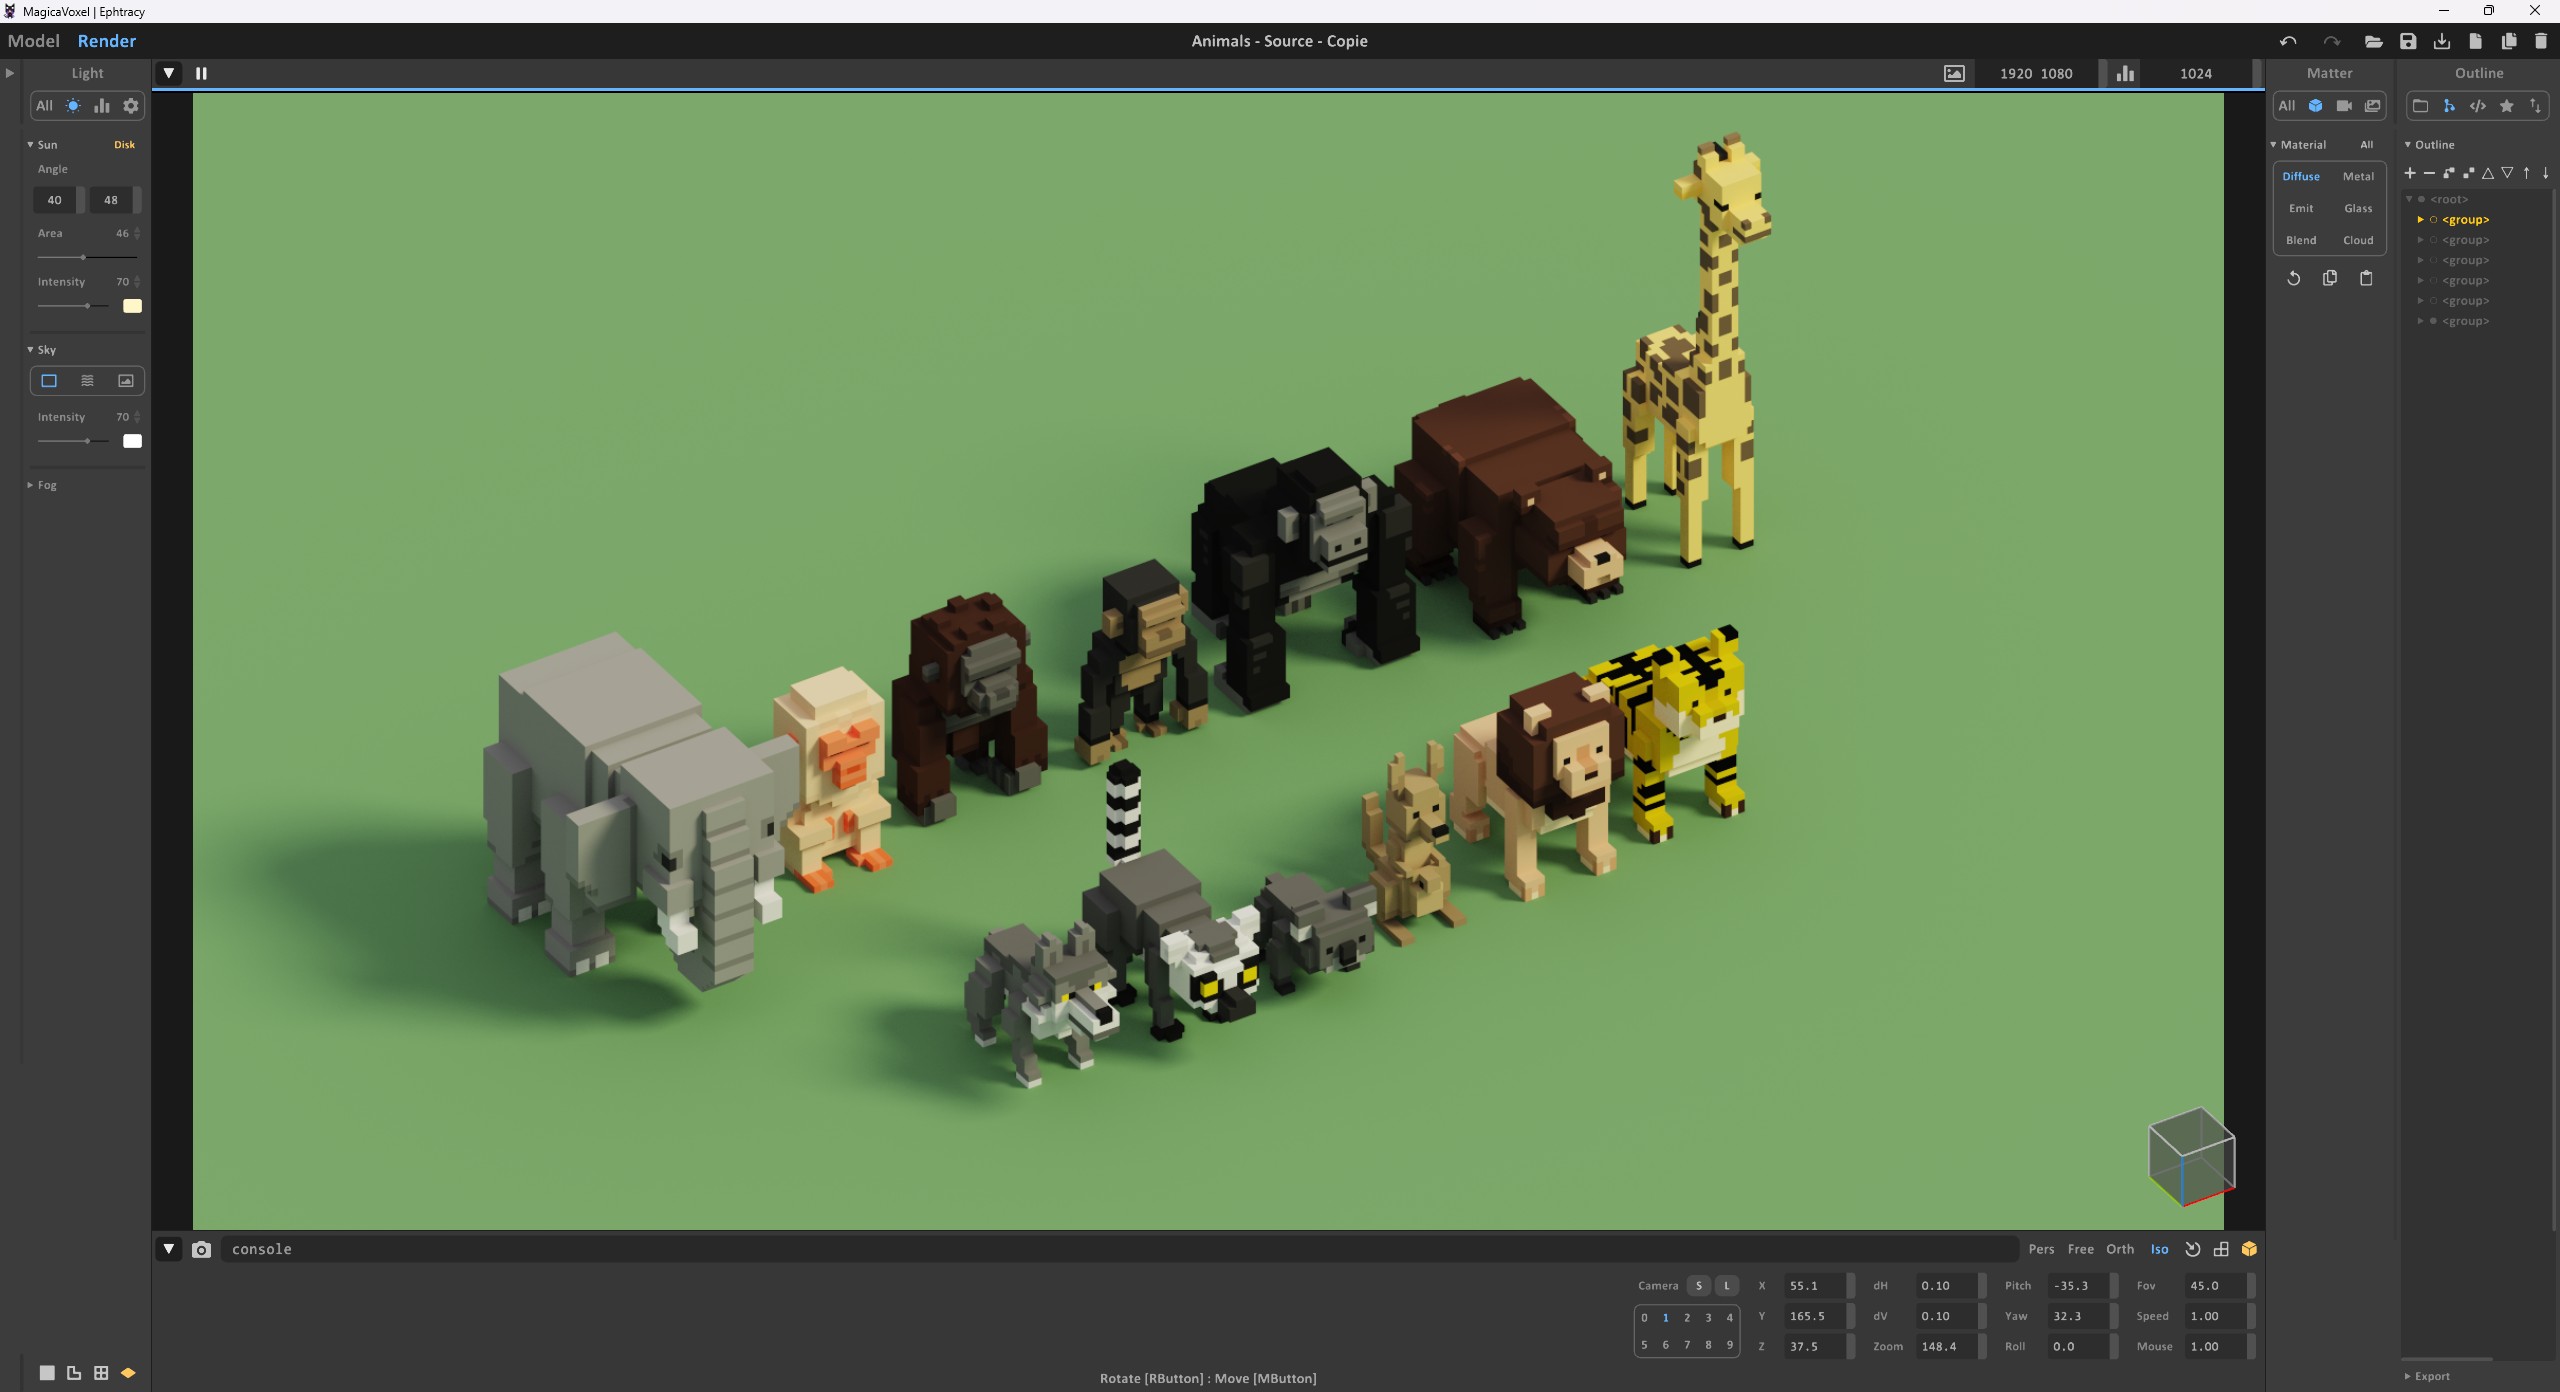This screenshot has height=1392, width=2560.
Task: Toggle visibility dot of the selected yellow group
Action: (2433, 220)
